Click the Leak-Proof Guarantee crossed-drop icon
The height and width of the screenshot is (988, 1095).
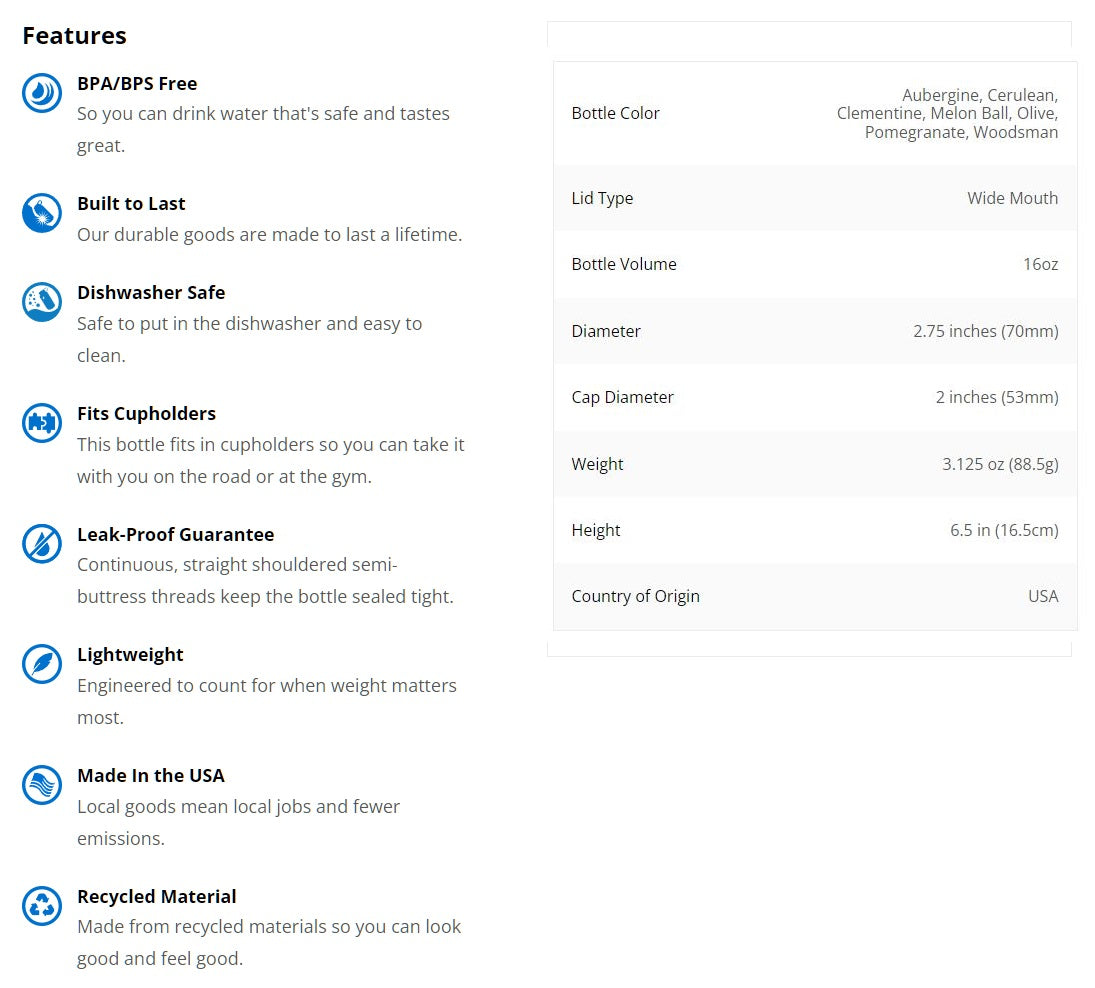(42, 543)
